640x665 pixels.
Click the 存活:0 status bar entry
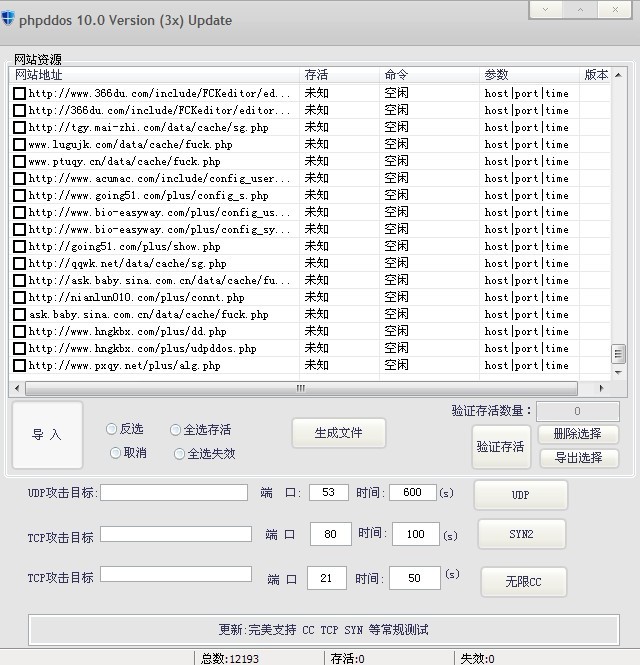tap(347, 659)
